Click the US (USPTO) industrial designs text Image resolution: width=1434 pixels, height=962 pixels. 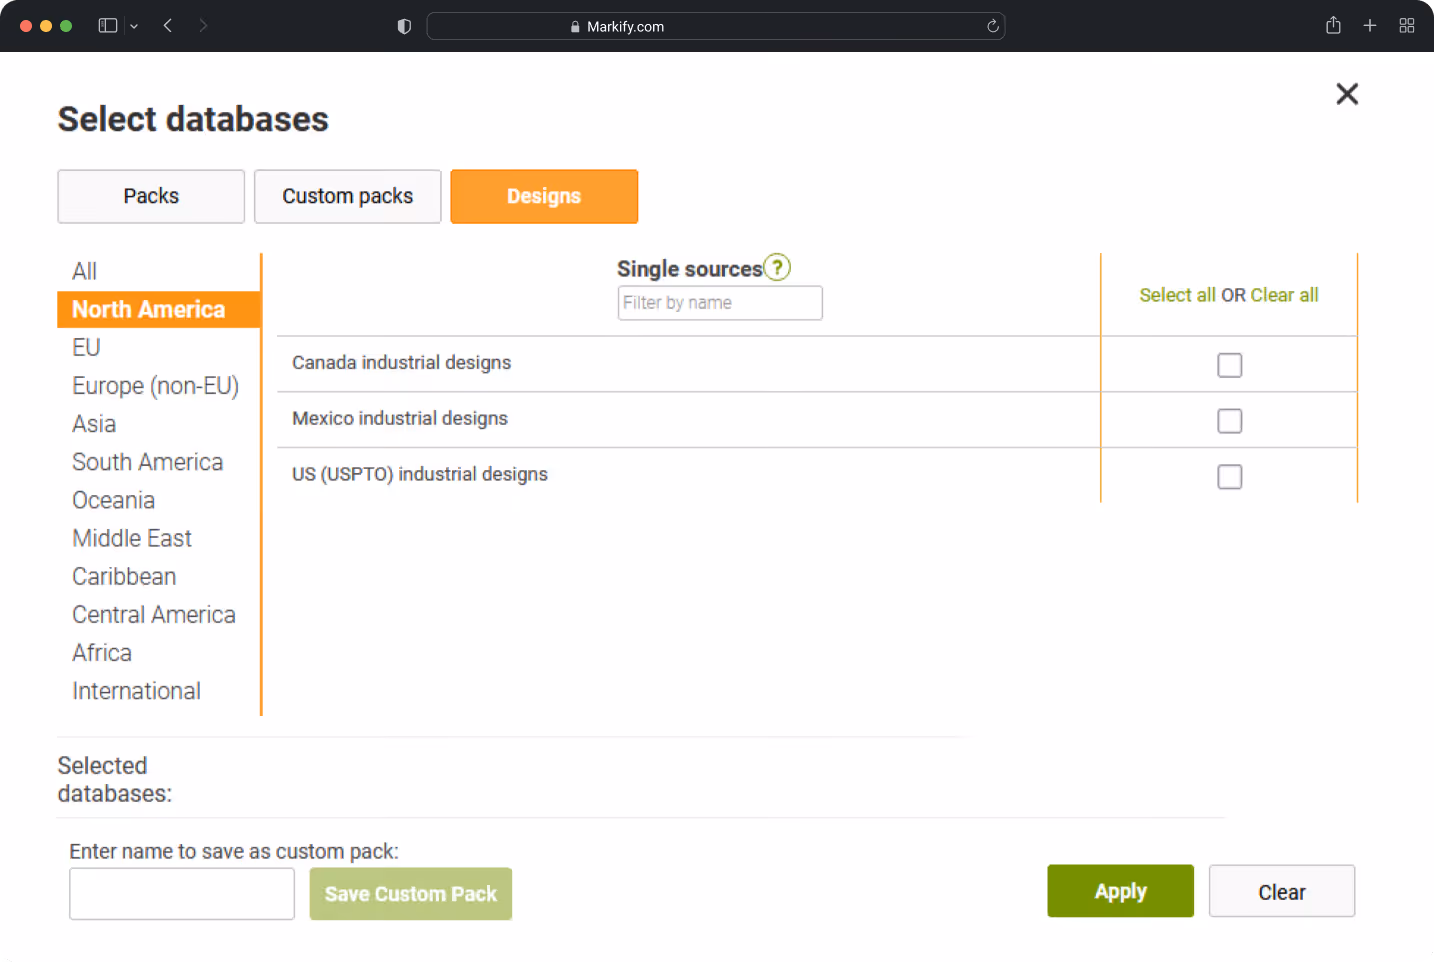(420, 474)
